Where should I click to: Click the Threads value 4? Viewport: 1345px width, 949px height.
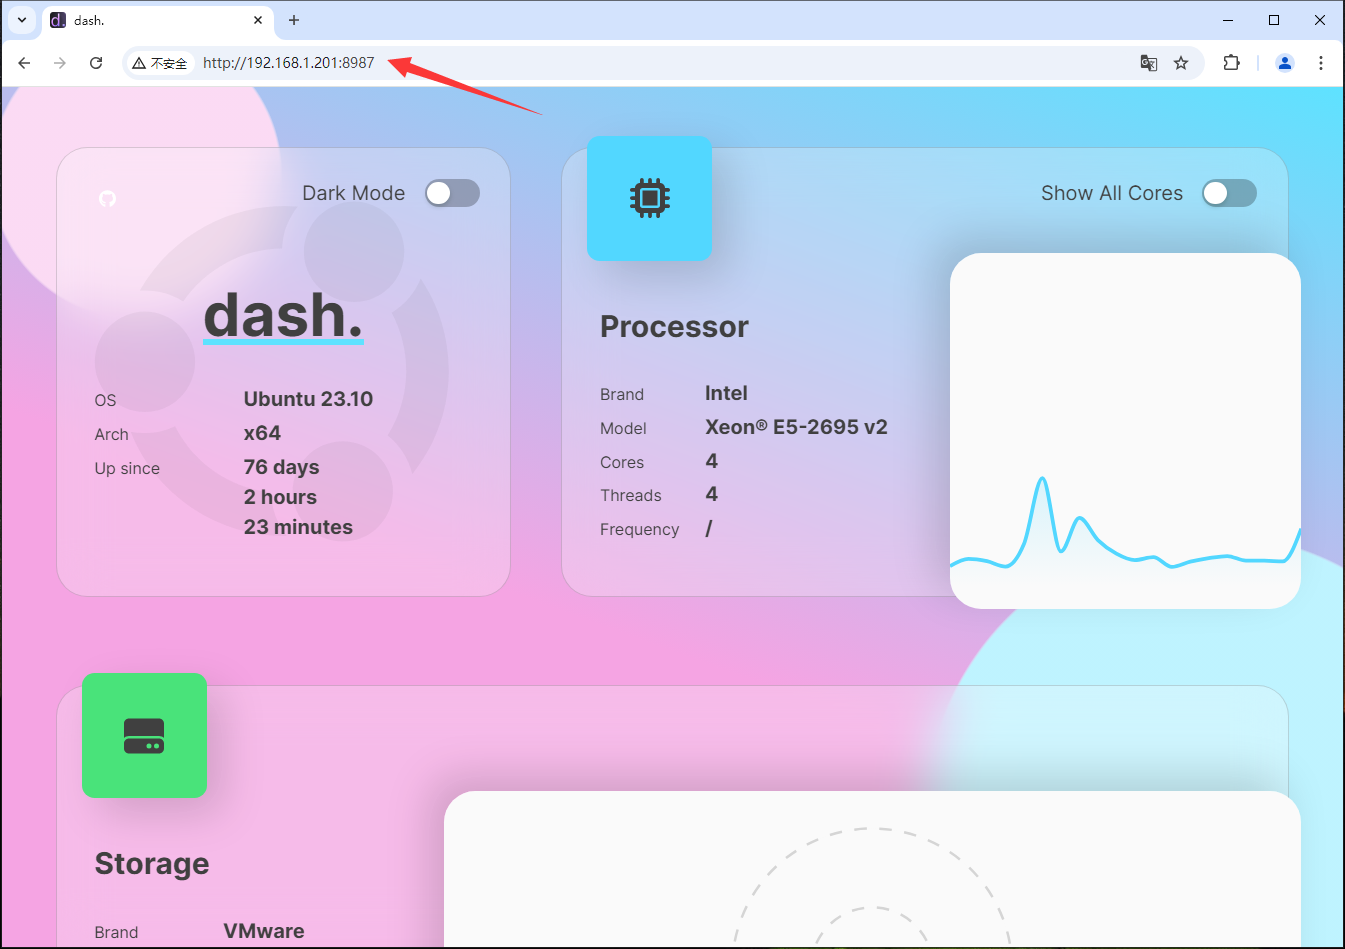711,494
